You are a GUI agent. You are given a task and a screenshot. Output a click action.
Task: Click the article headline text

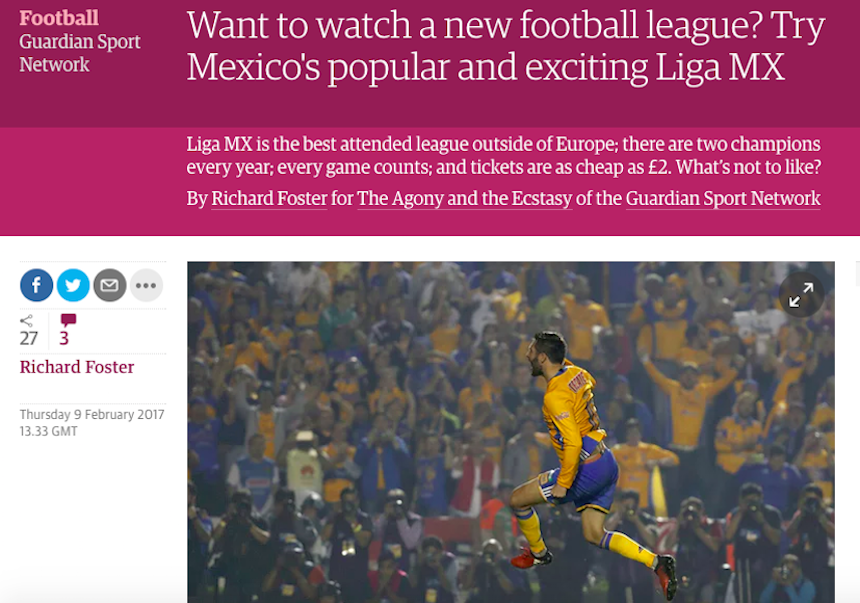[506, 47]
